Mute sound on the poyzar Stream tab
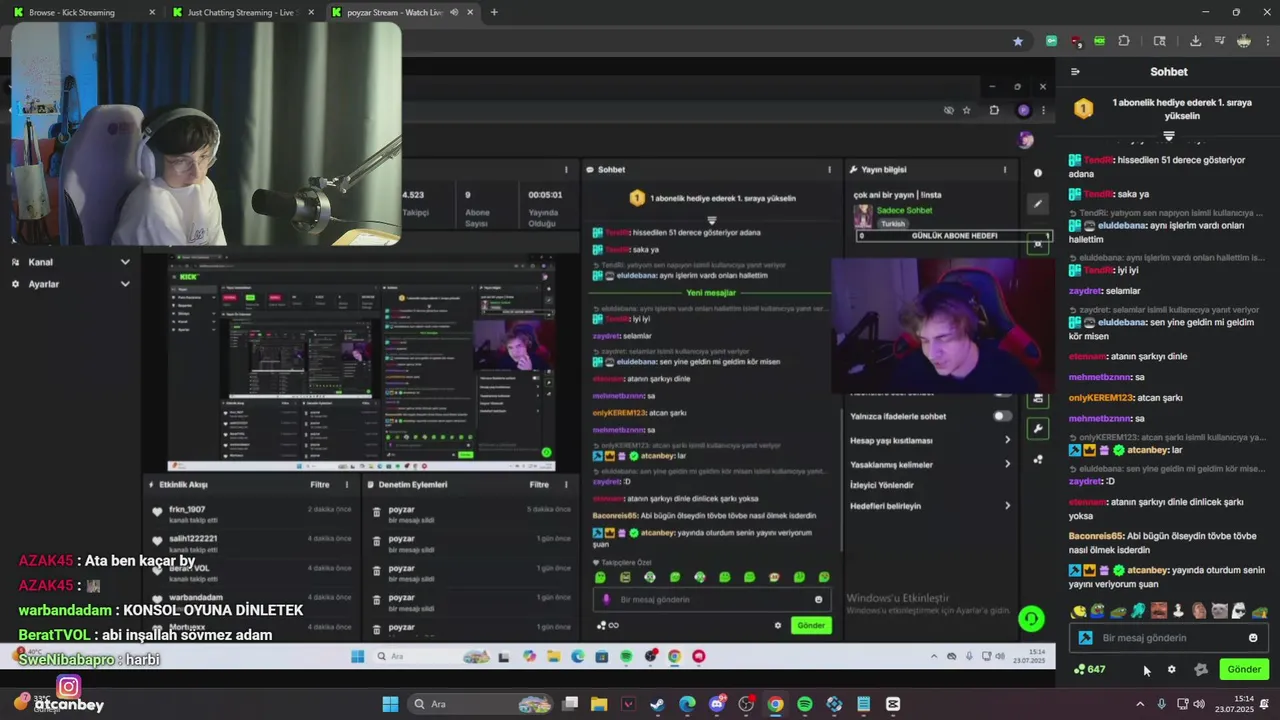Viewport: 1280px width, 720px height. point(454,12)
